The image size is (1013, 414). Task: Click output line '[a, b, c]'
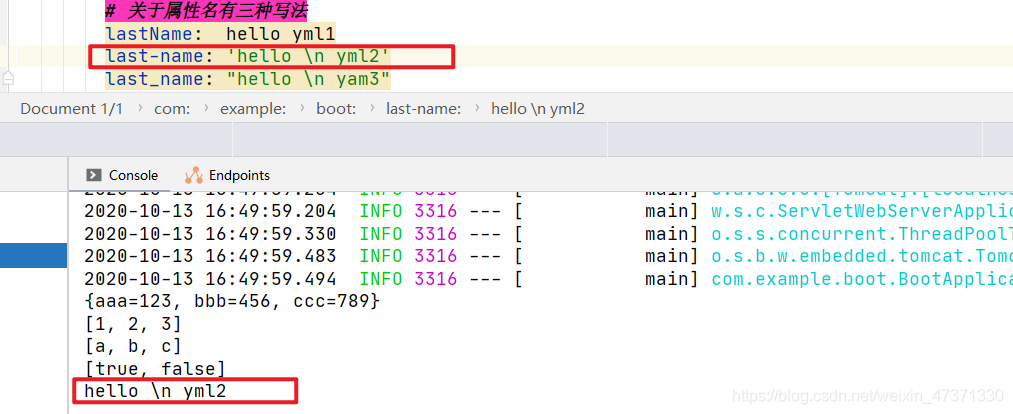click(133, 347)
